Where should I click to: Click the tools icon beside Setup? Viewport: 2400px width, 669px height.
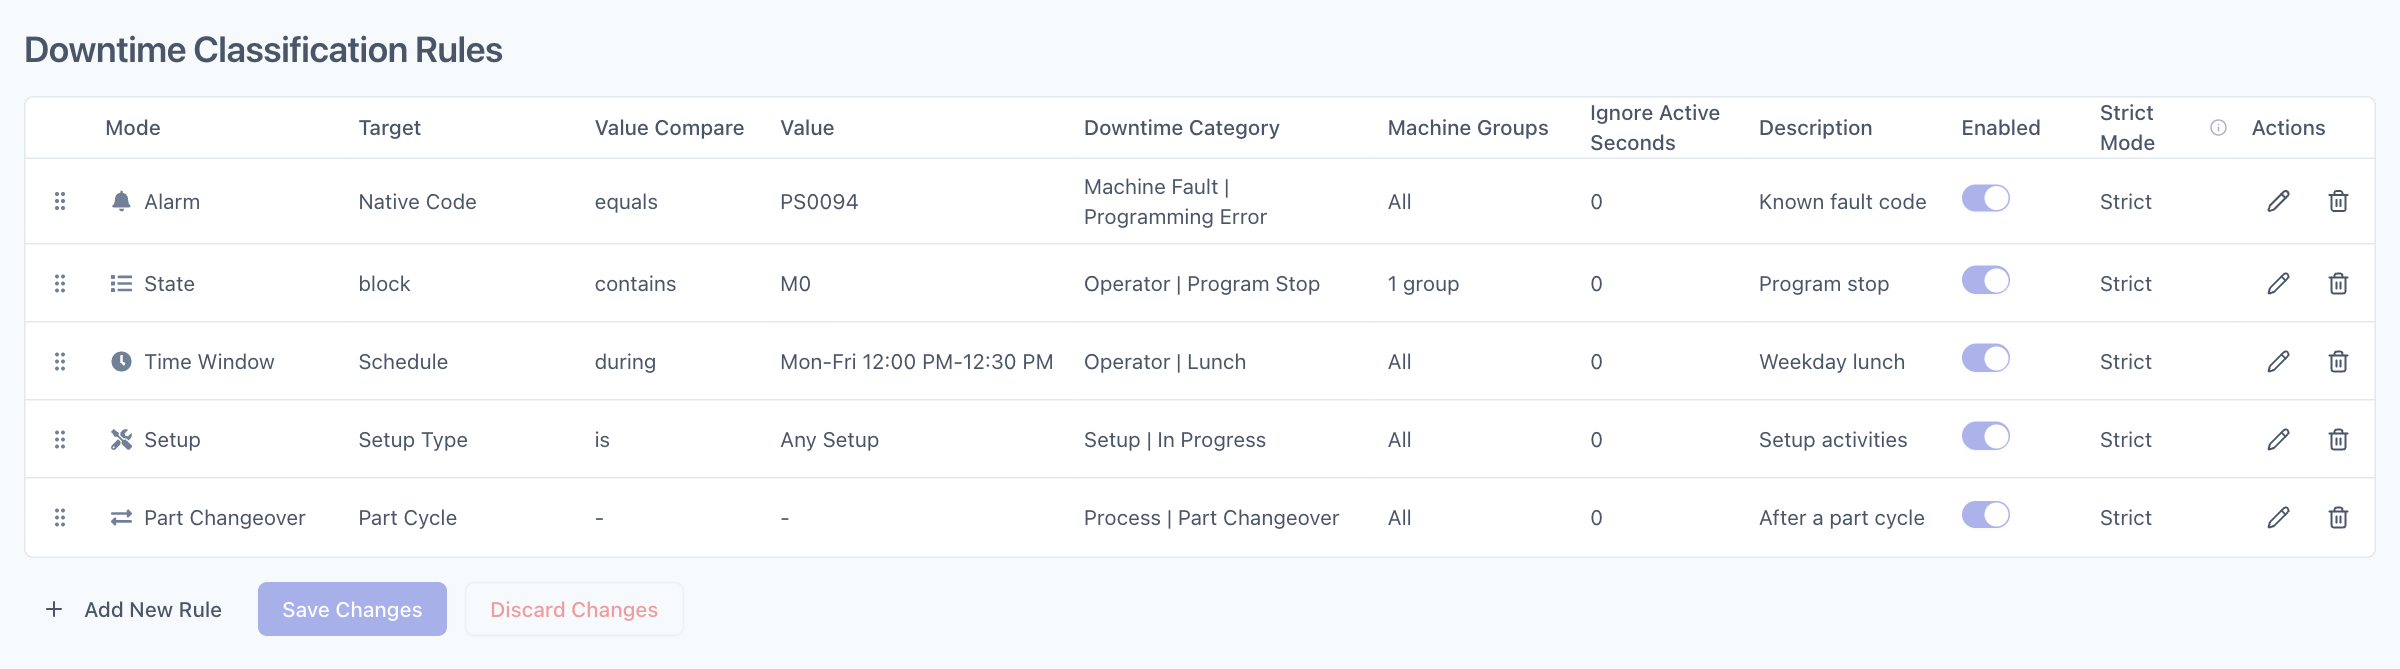pyautogui.click(x=121, y=439)
